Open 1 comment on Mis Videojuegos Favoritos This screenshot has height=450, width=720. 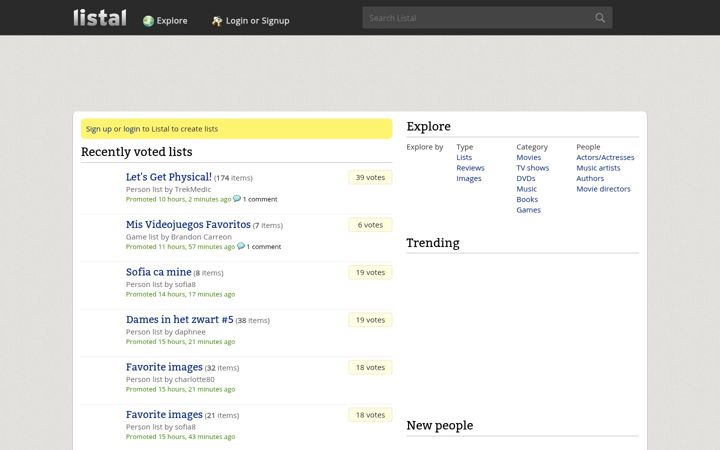coord(264,247)
